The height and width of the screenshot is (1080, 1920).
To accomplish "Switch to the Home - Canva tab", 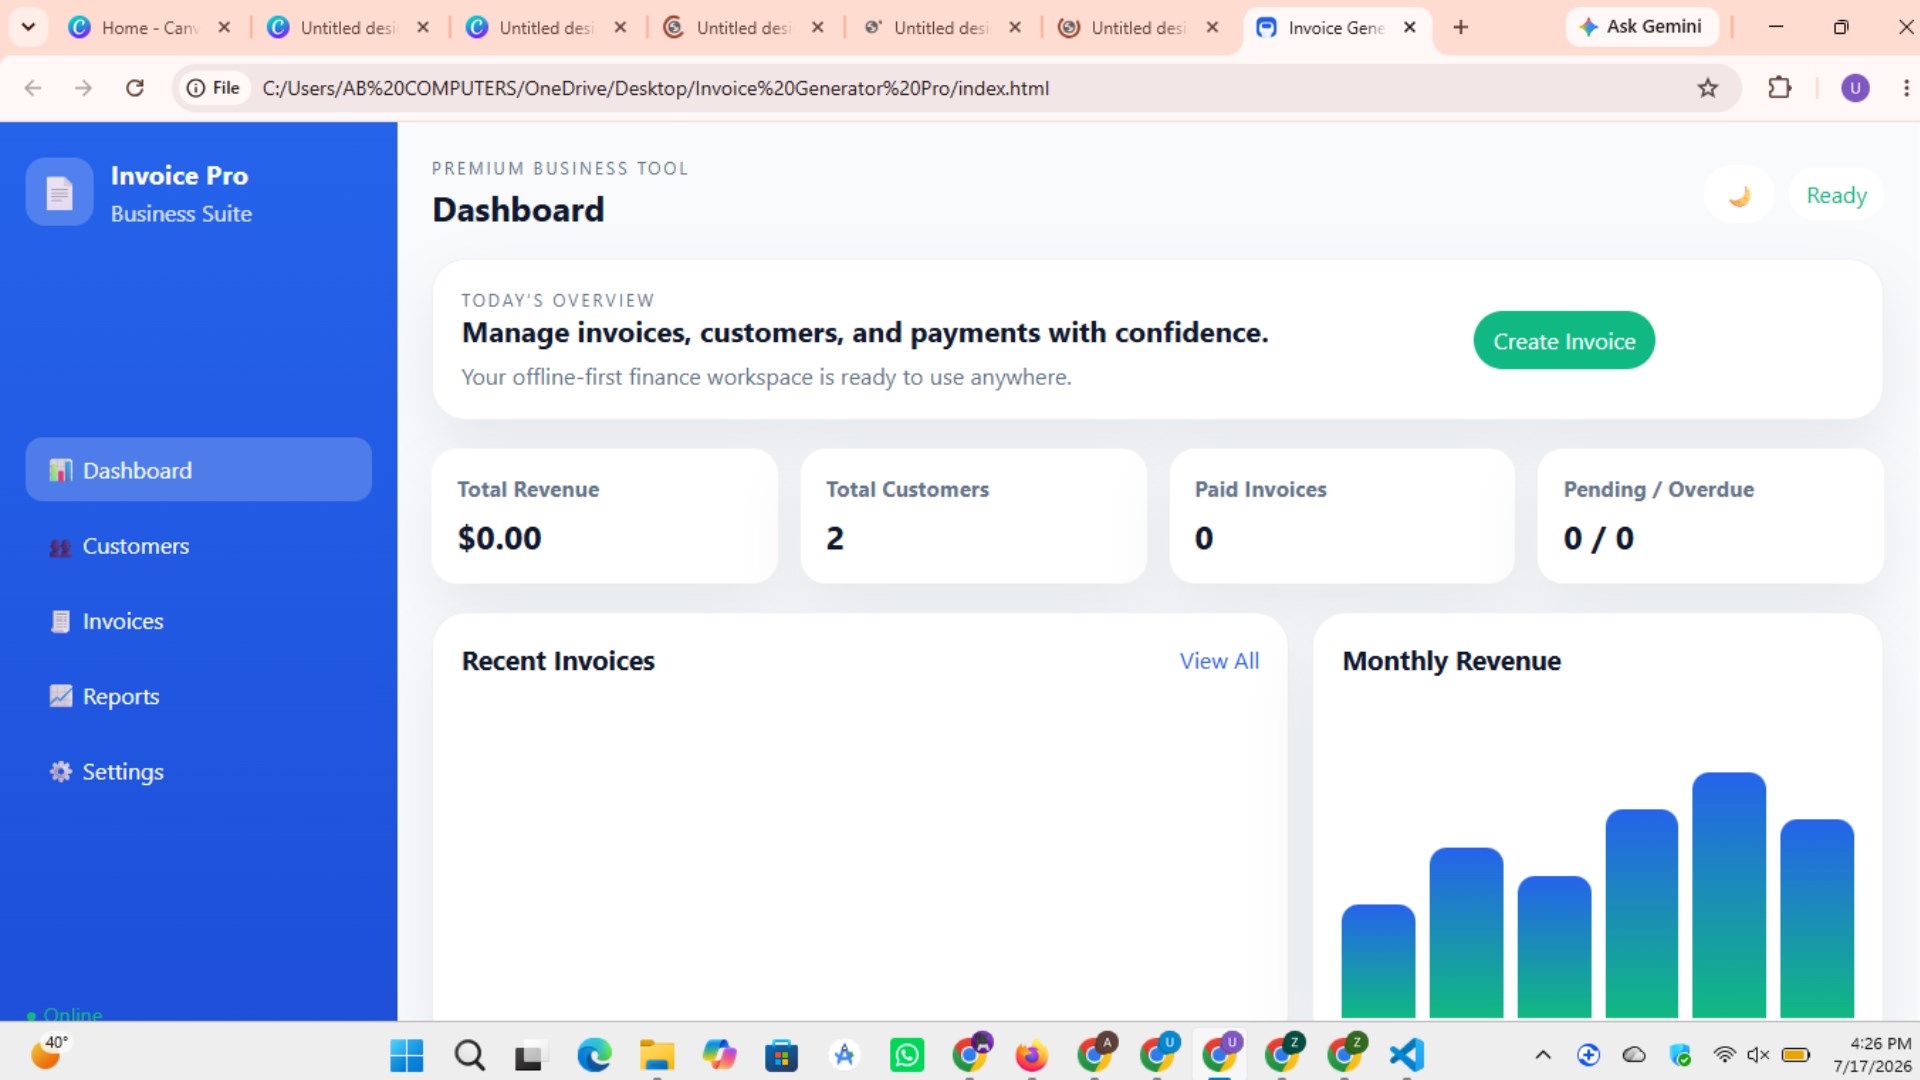I will 148,28.
